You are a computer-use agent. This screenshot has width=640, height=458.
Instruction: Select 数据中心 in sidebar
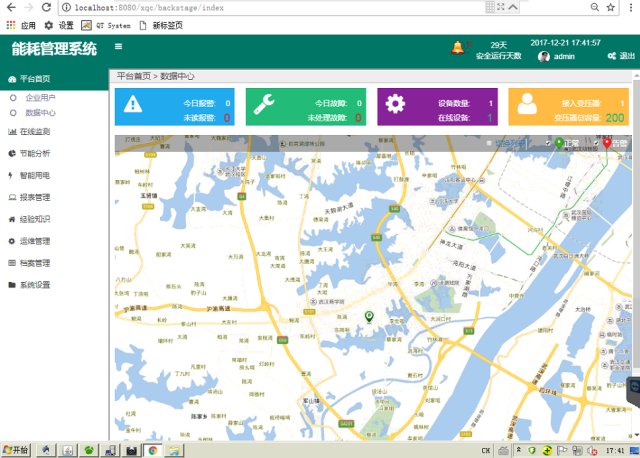40,113
